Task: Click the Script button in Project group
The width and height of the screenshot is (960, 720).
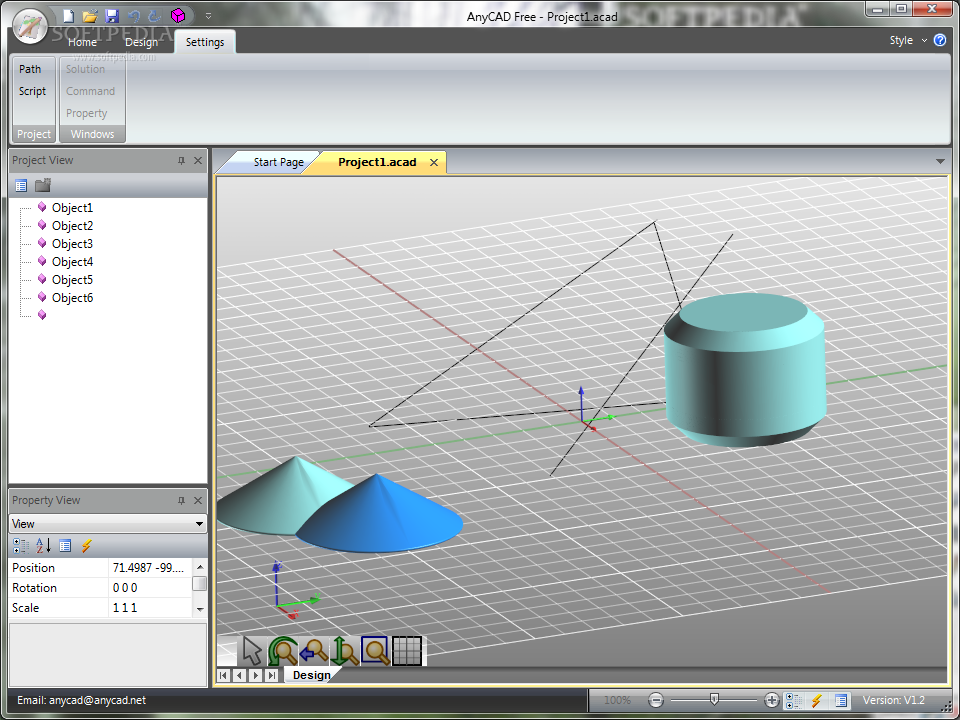Action: pyautogui.click(x=32, y=91)
